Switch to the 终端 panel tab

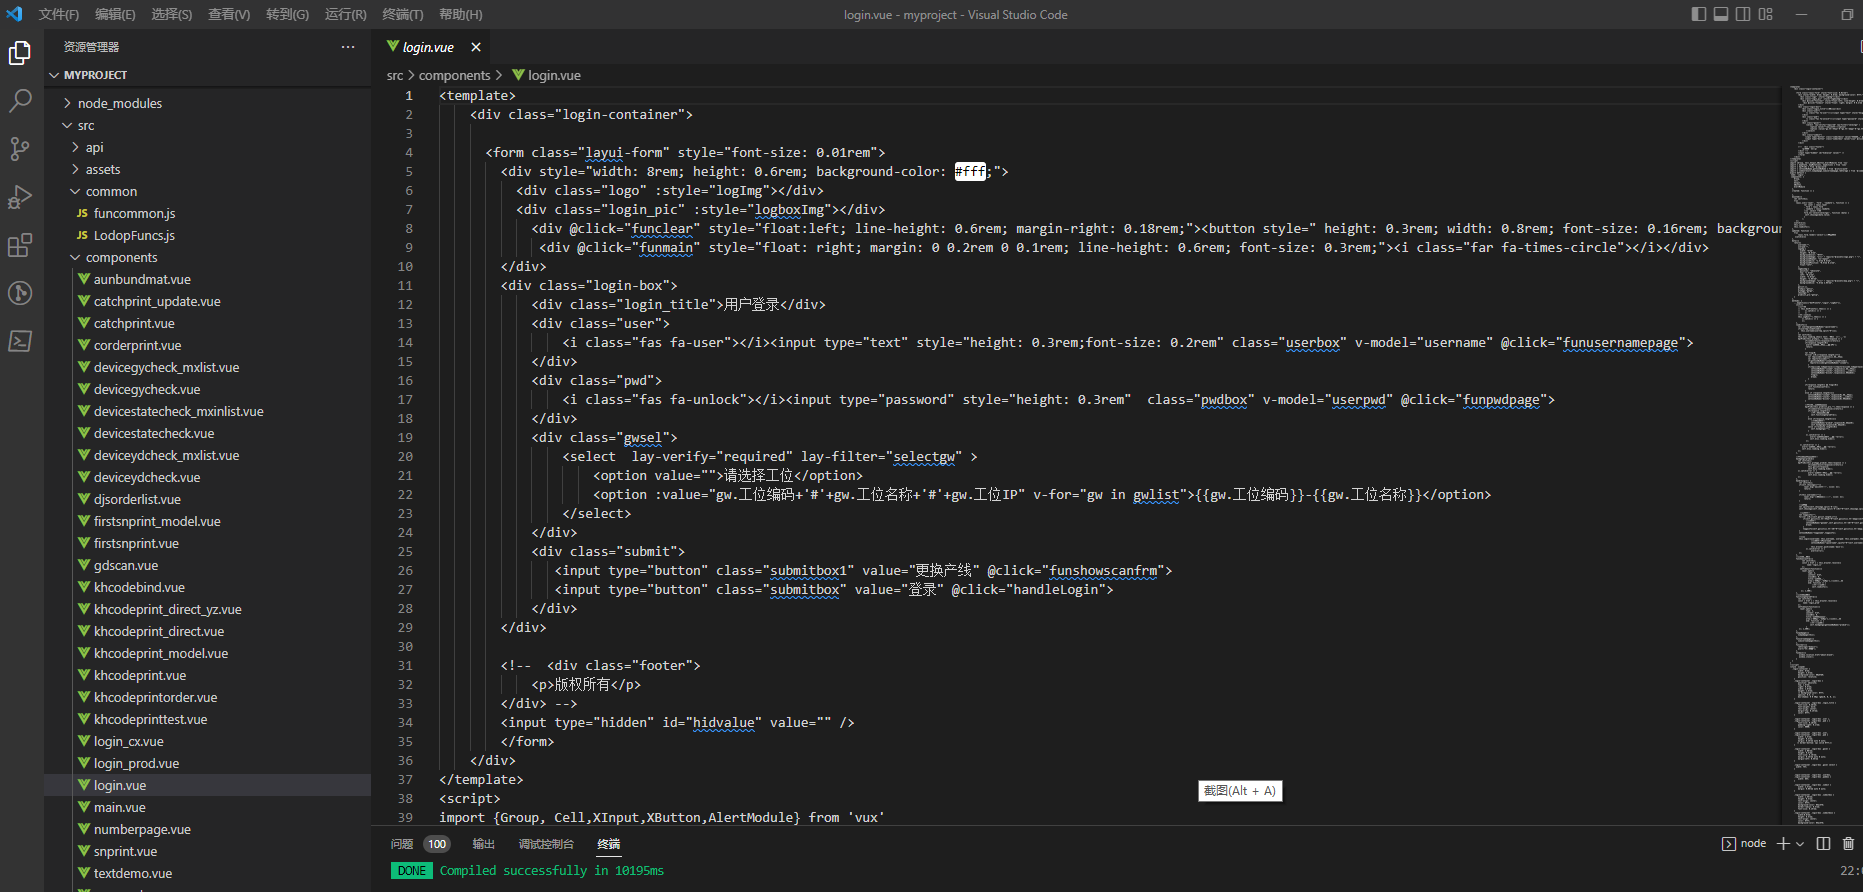pyautogui.click(x=609, y=844)
